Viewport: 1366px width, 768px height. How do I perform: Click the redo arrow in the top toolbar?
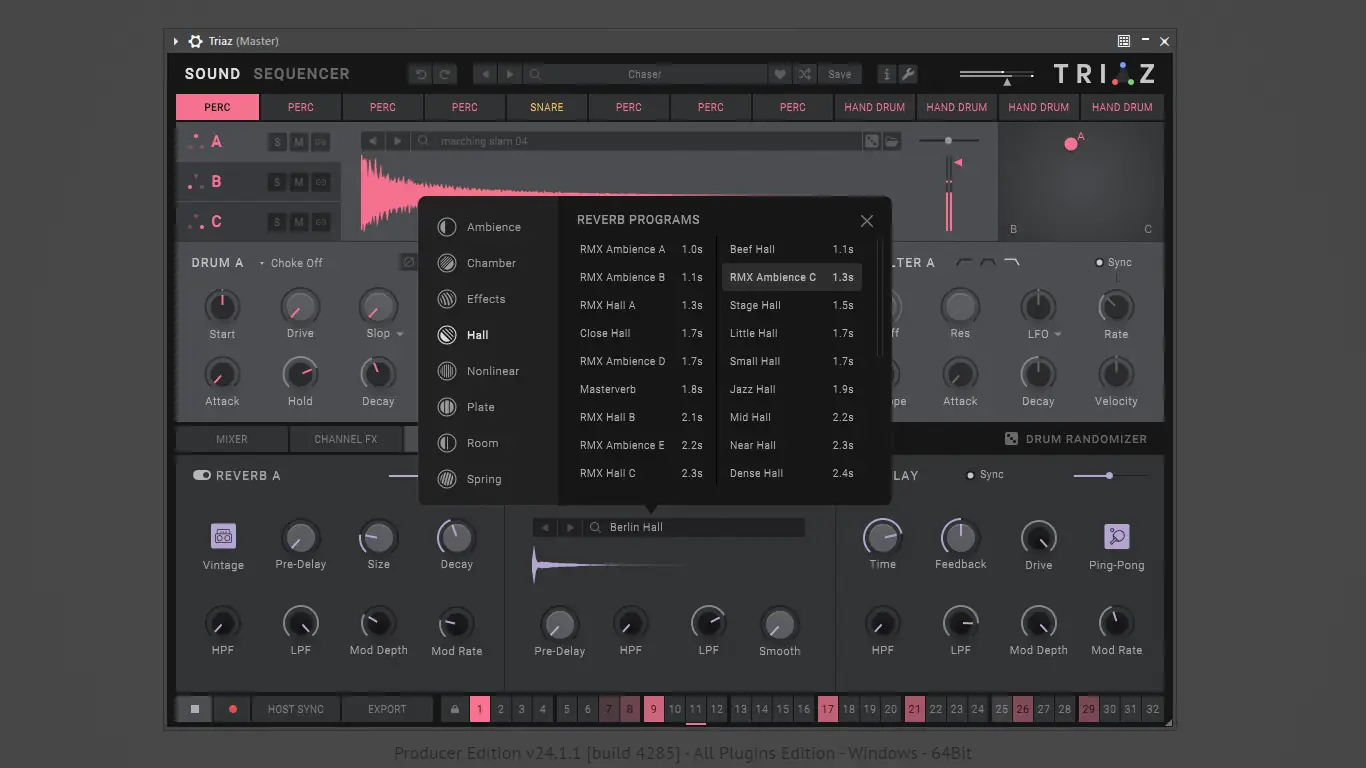coord(445,74)
